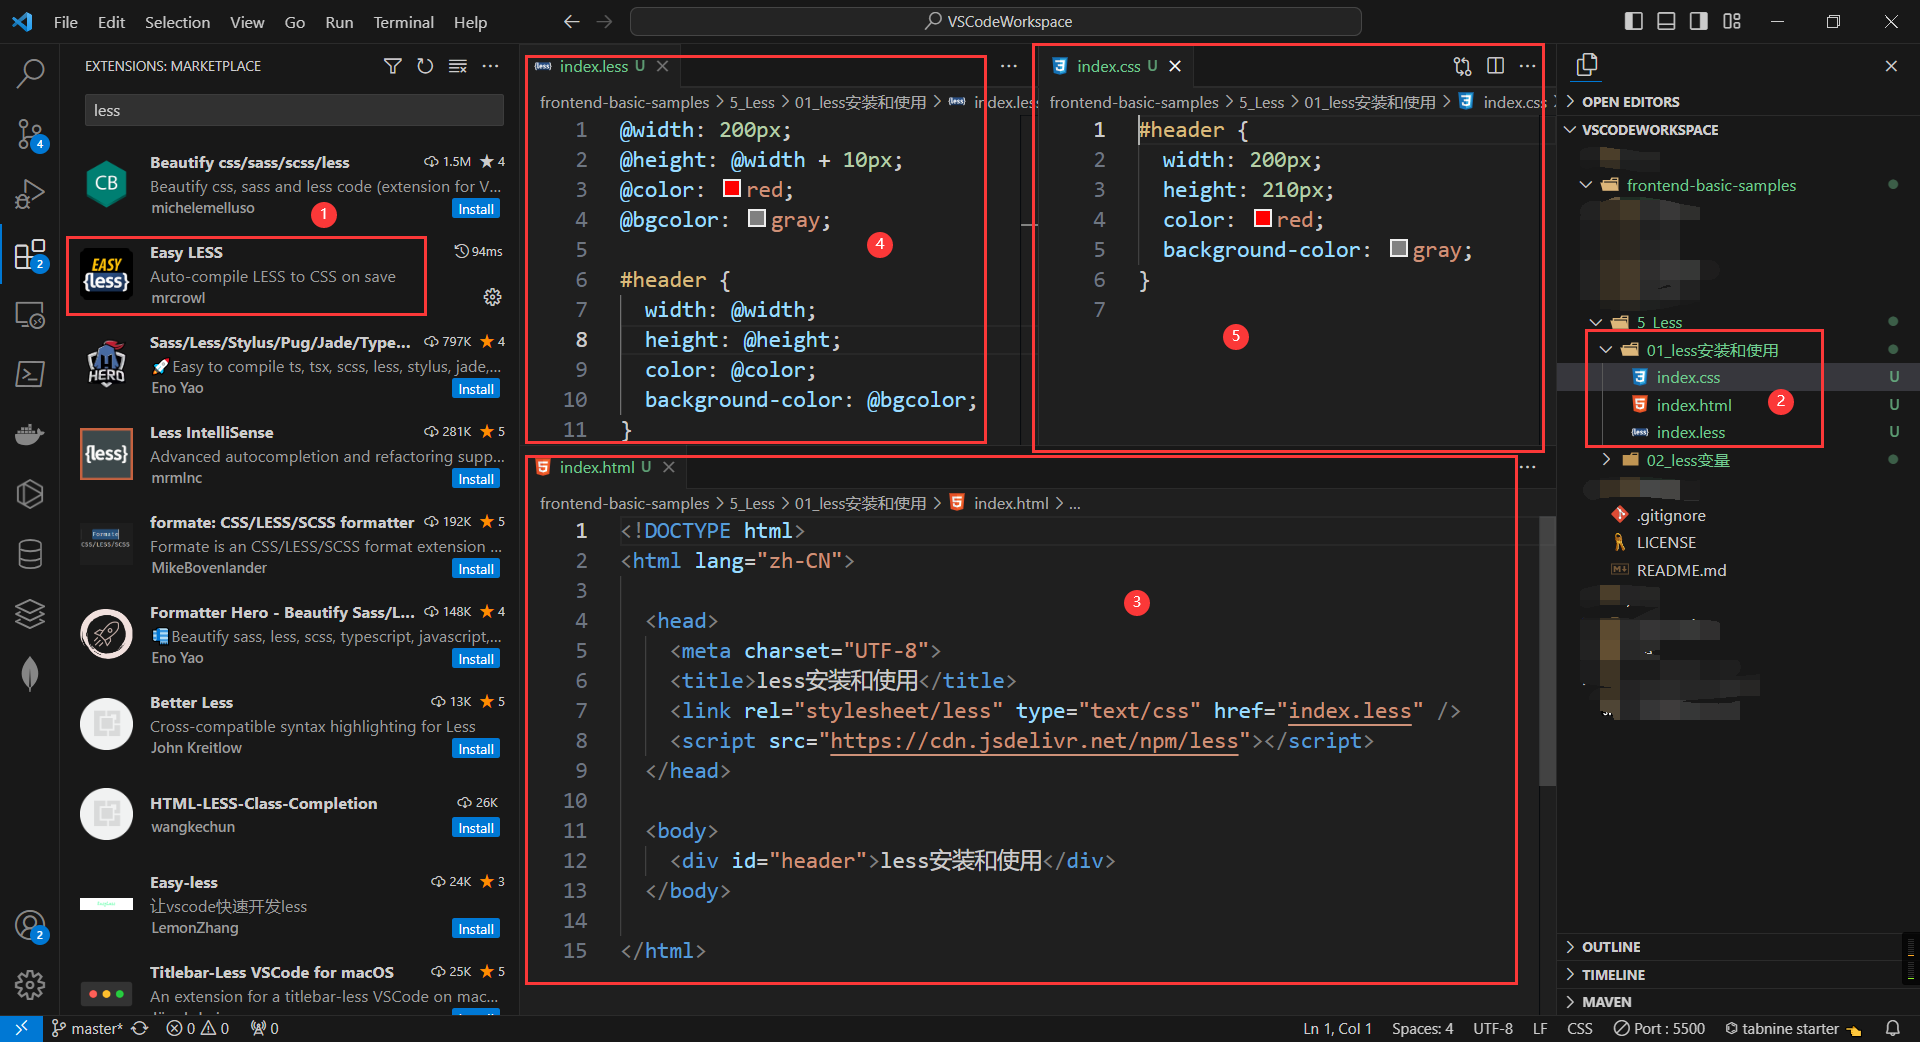The height and width of the screenshot is (1042, 1920).
Task: Toggle the secondary side bar layout button
Action: pos(1699,21)
